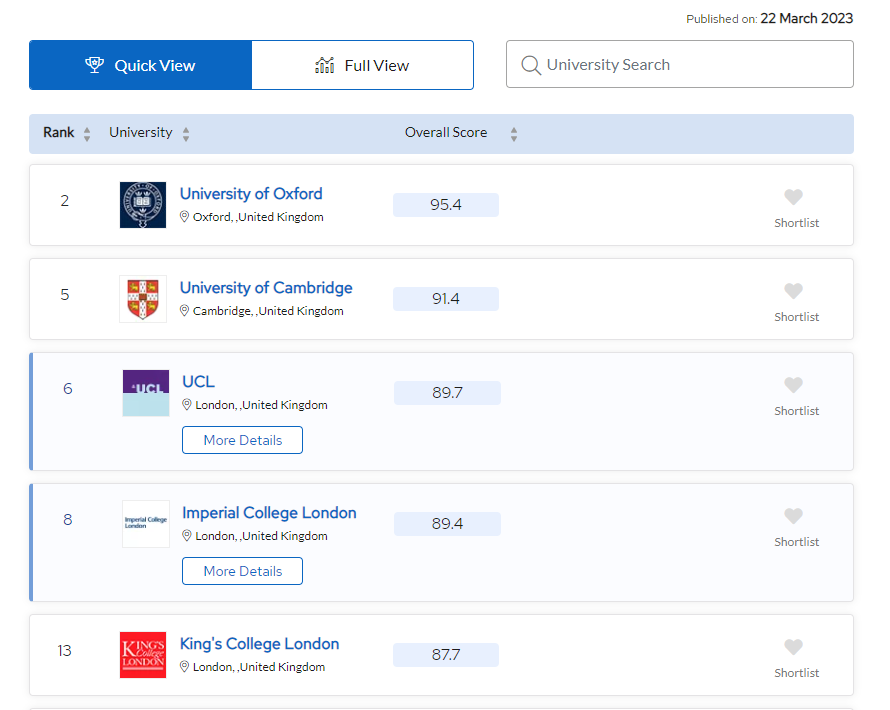The image size is (890, 710).
Task: Shortlist University of Oxford with heart
Action: tap(793, 197)
